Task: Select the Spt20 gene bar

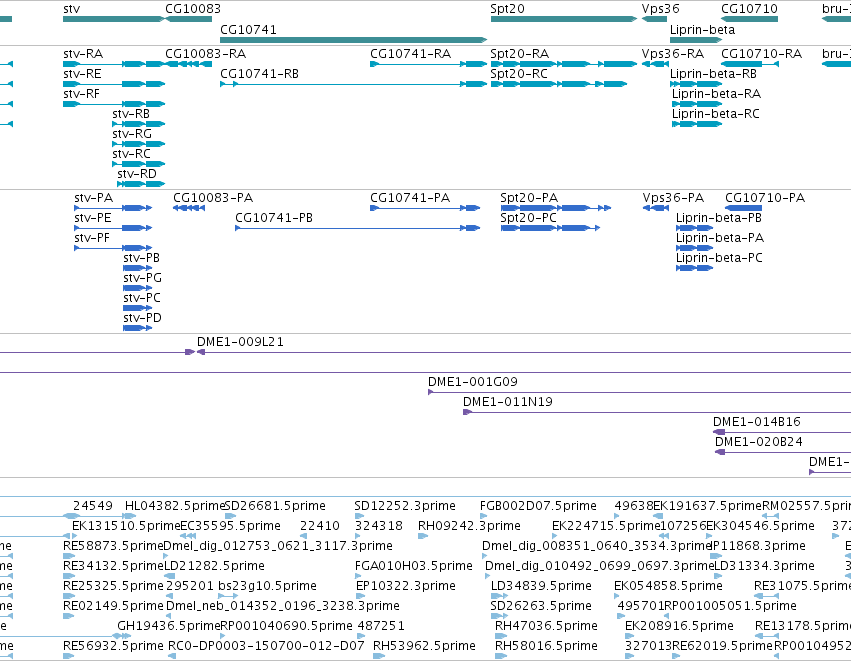Action: click(x=564, y=19)
